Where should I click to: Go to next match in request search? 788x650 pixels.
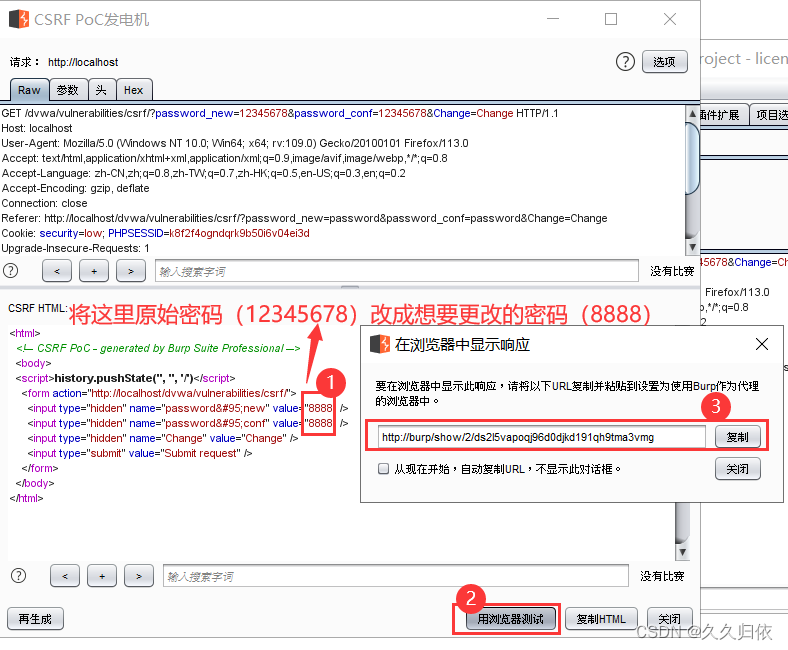click(131, 271)
